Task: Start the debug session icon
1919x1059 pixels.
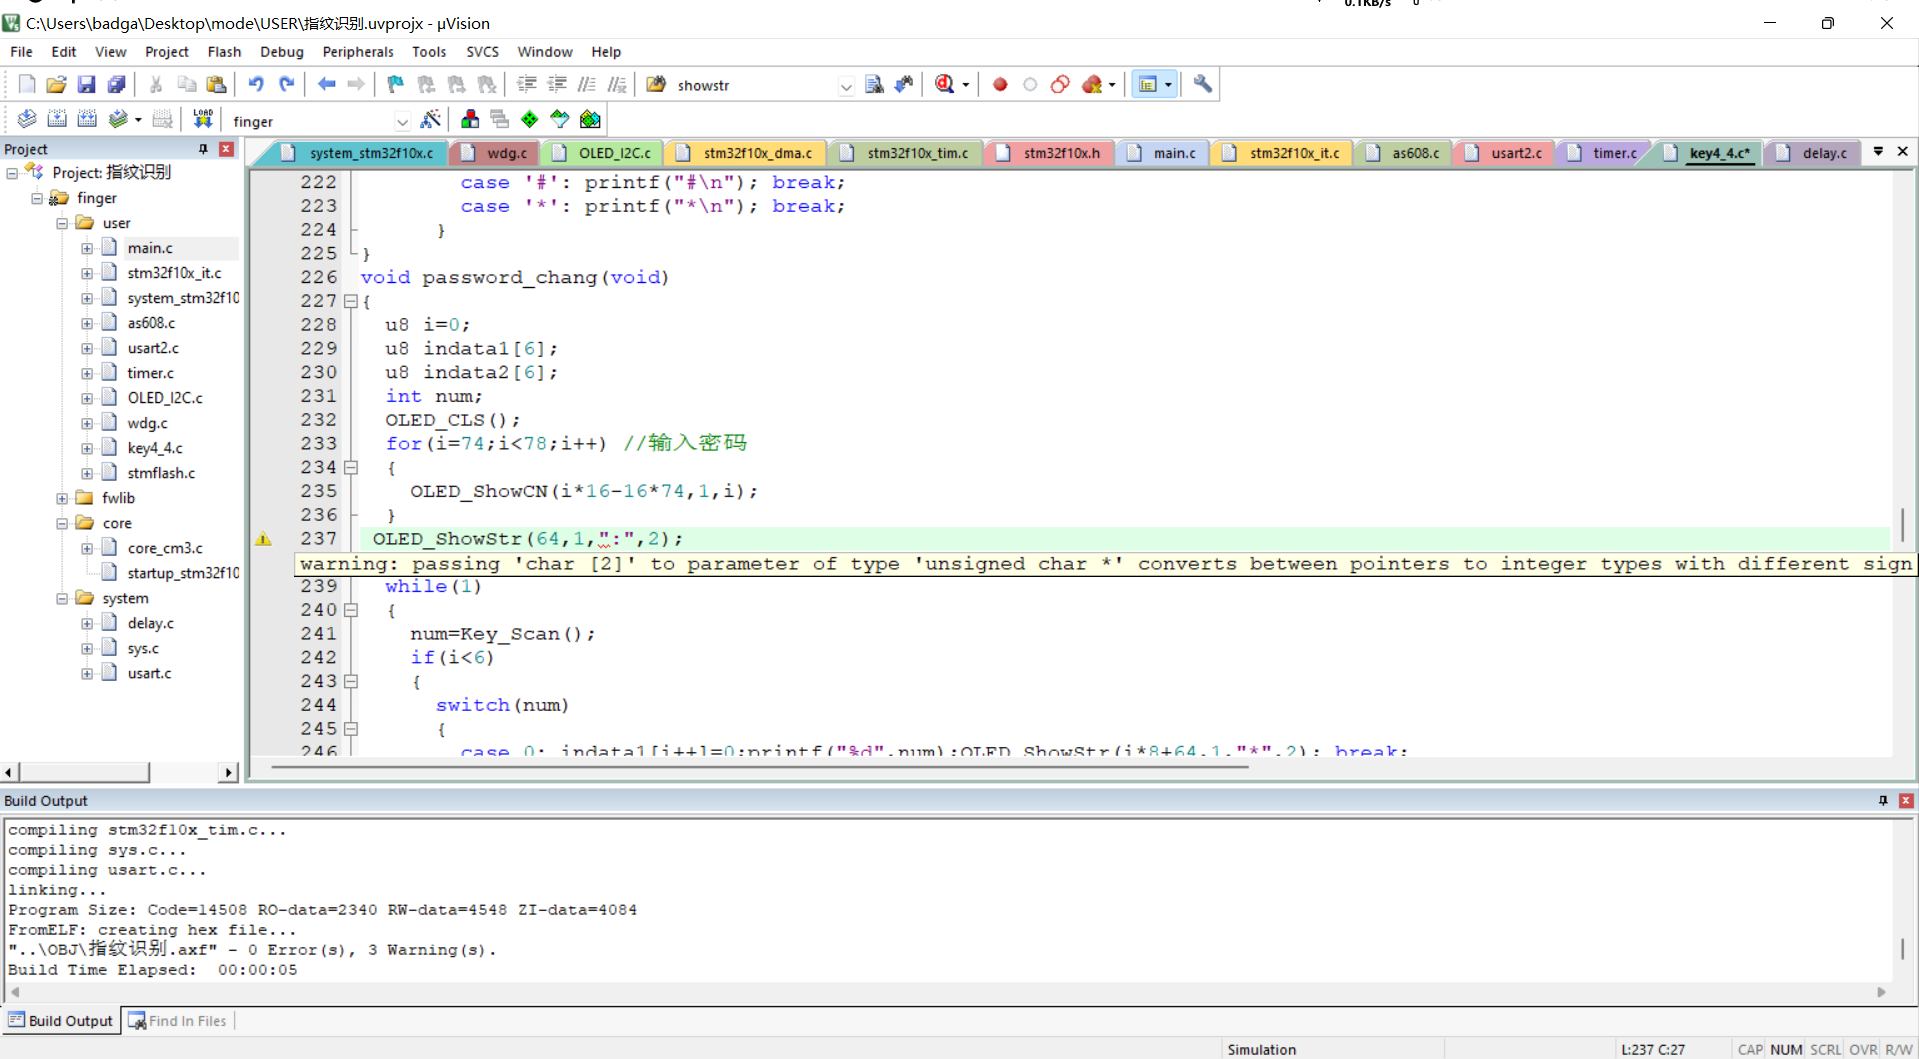Action: (945, 85)
